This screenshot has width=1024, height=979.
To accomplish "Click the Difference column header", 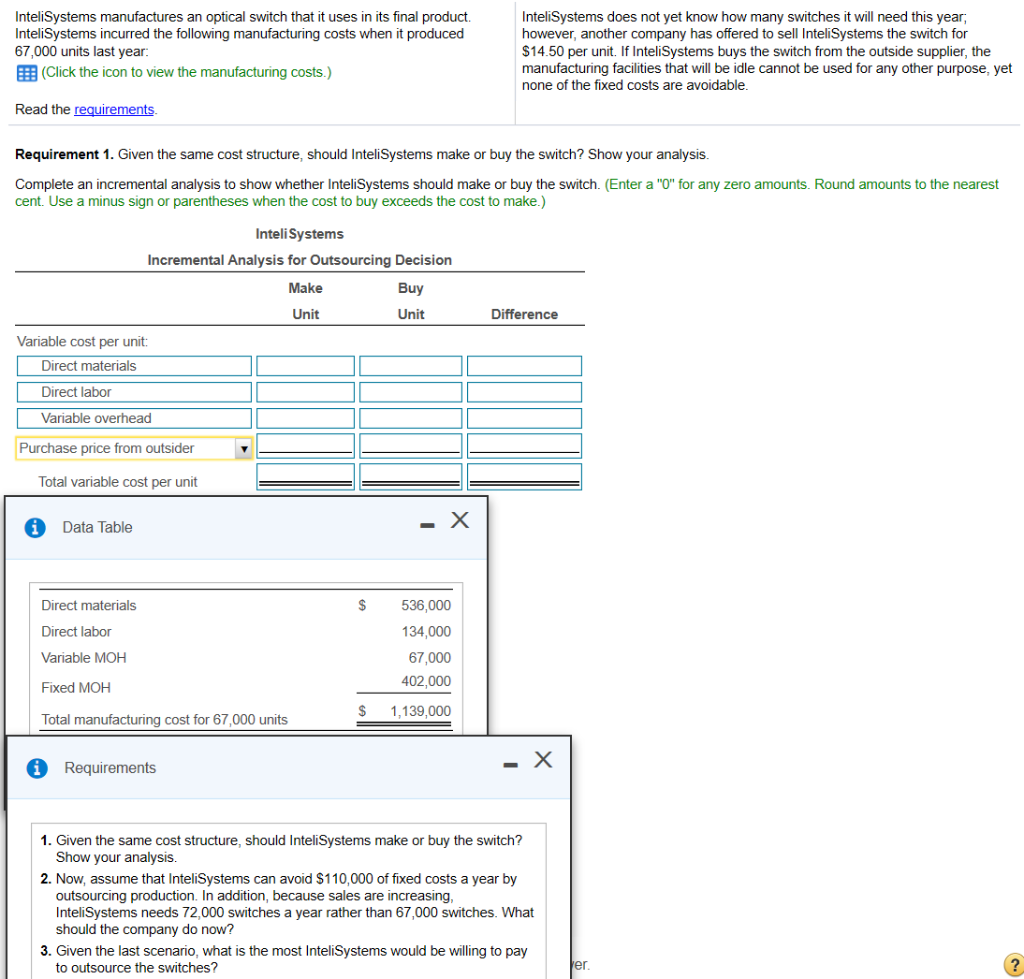I will pos(524,314).
